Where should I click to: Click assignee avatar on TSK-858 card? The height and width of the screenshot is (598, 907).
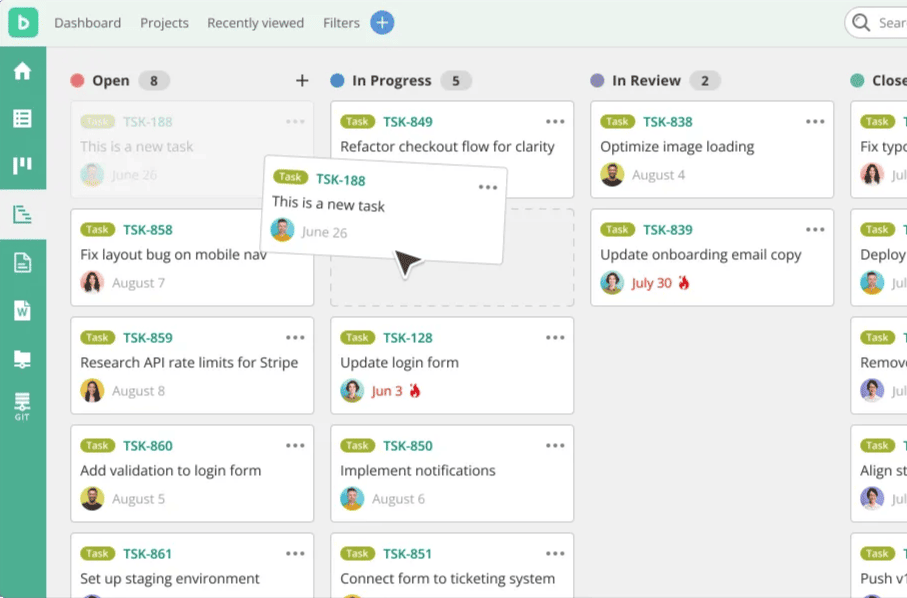point(92,283)
